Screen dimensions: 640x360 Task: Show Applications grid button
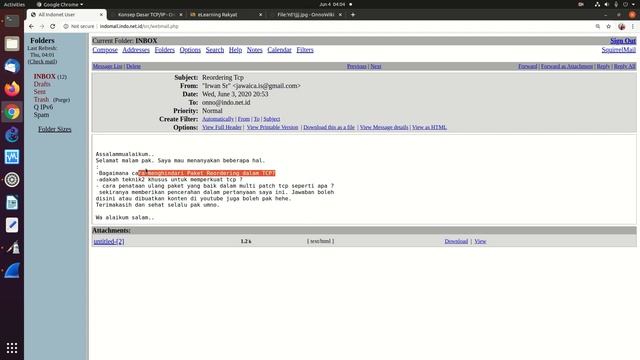12,348
